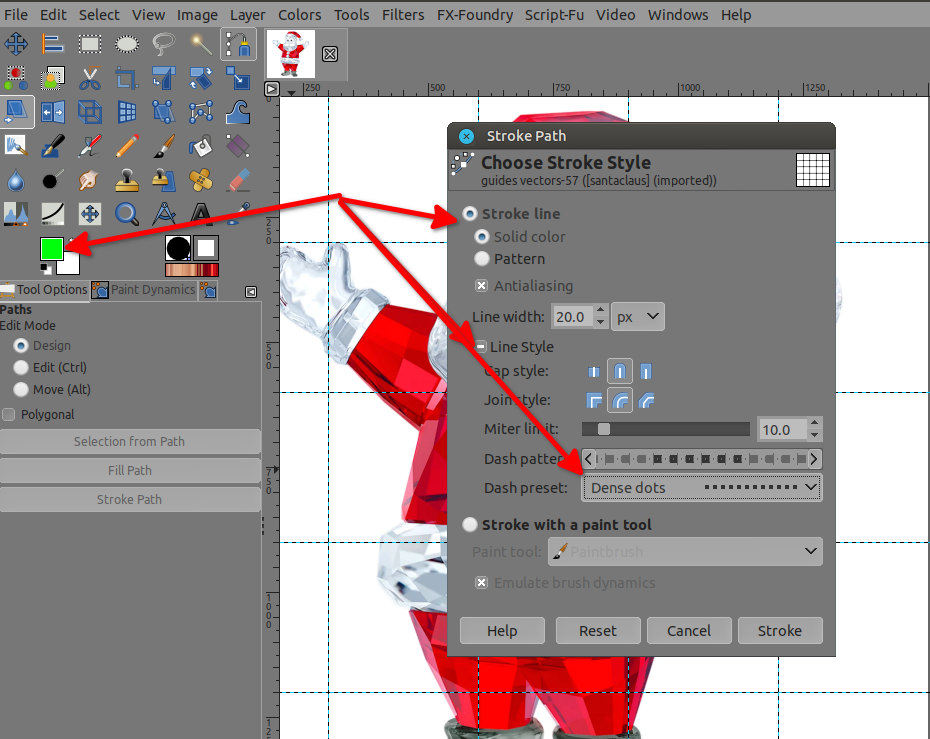Image resolution: width=930 pixels, height=739 pixels.
Task: Select the Ink tool
Action: (53, 146)
